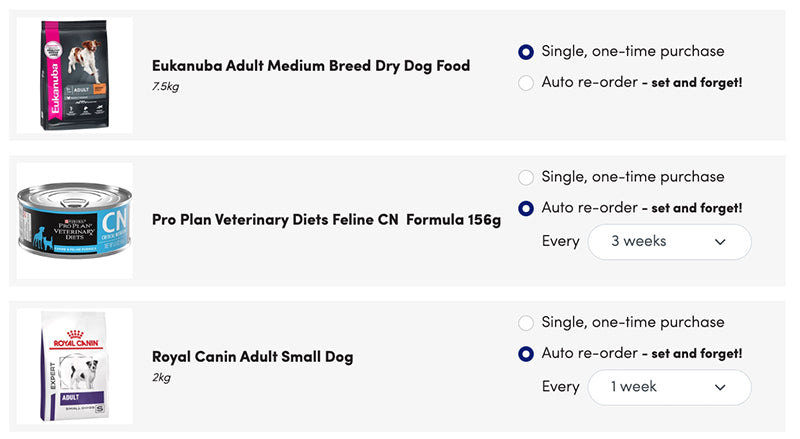Screen dimensions: 800x439
Task: Choose auto re-order for Pro Plan Feline
Action: point(526,209)
